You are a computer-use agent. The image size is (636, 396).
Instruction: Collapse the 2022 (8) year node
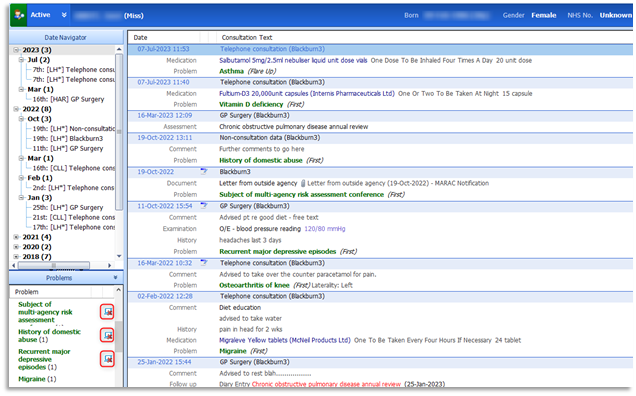(x=16, y=109)
